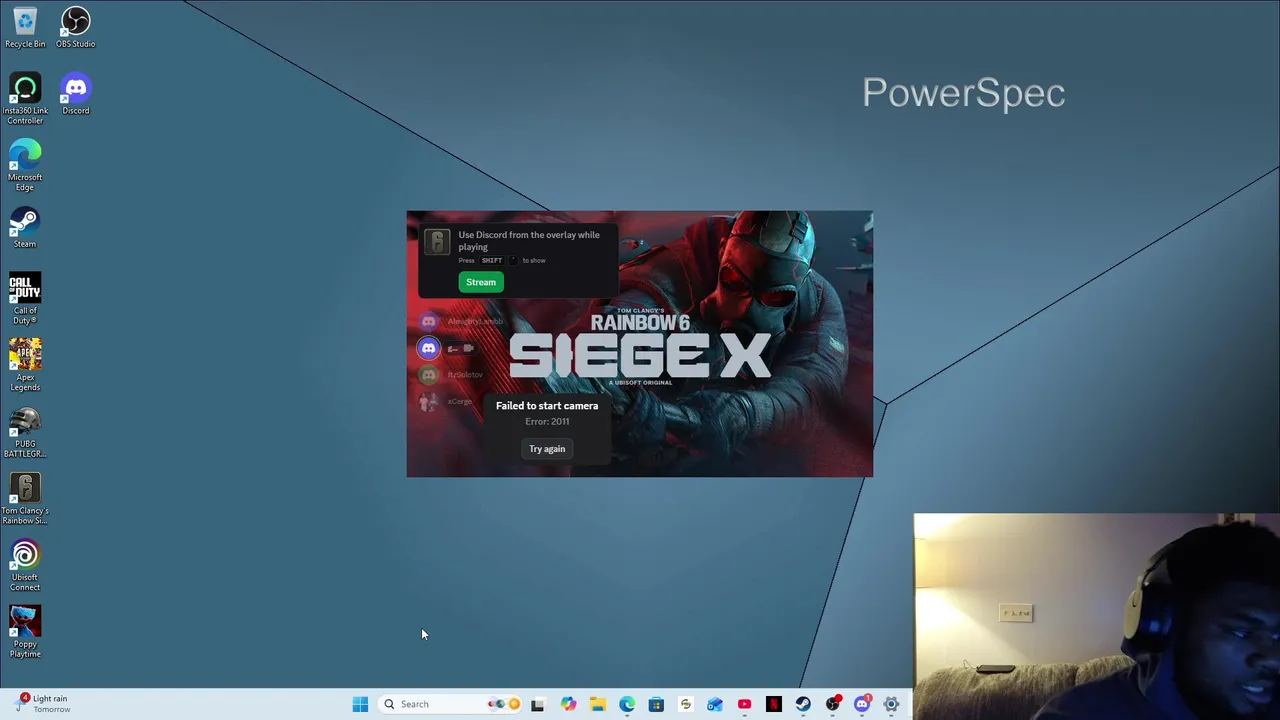Switch to Steam in the taskbar
This screenshot has height=720, width=1280.
point(803,704)
